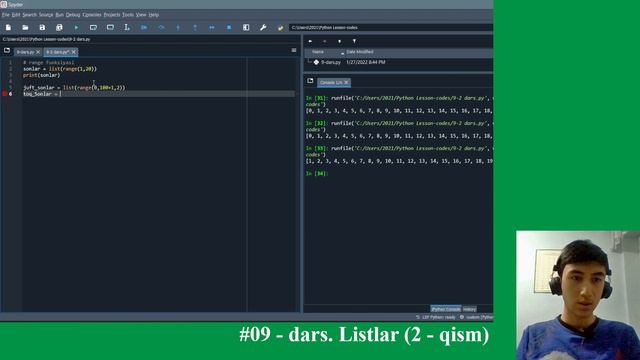Save all files toolbar icon
This screenshot has height=360, width=640.
(59, 27)
